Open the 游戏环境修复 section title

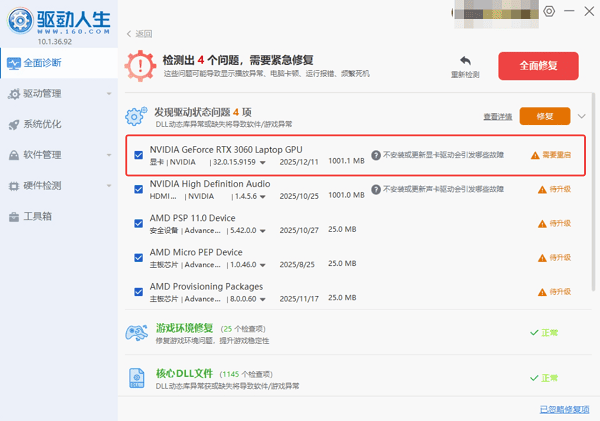tap(184, 328)
